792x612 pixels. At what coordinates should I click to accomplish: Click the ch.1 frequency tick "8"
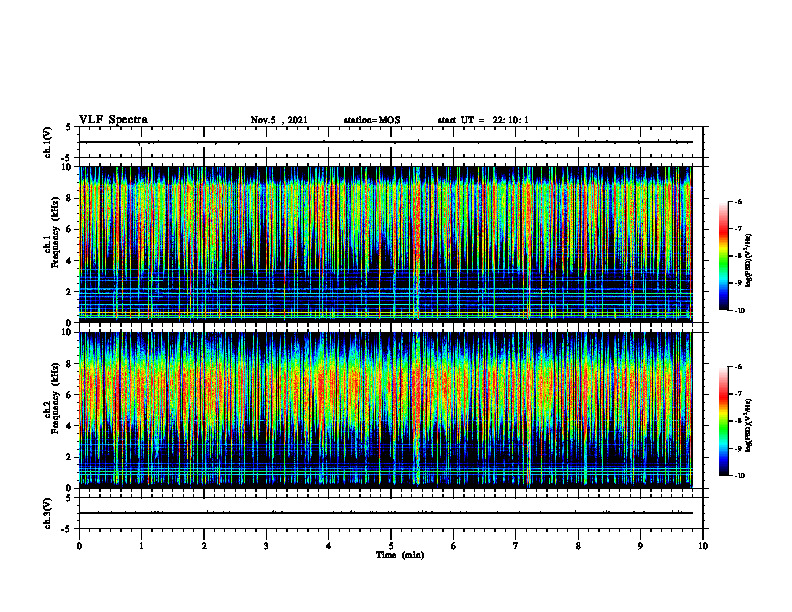pos(70,198)
